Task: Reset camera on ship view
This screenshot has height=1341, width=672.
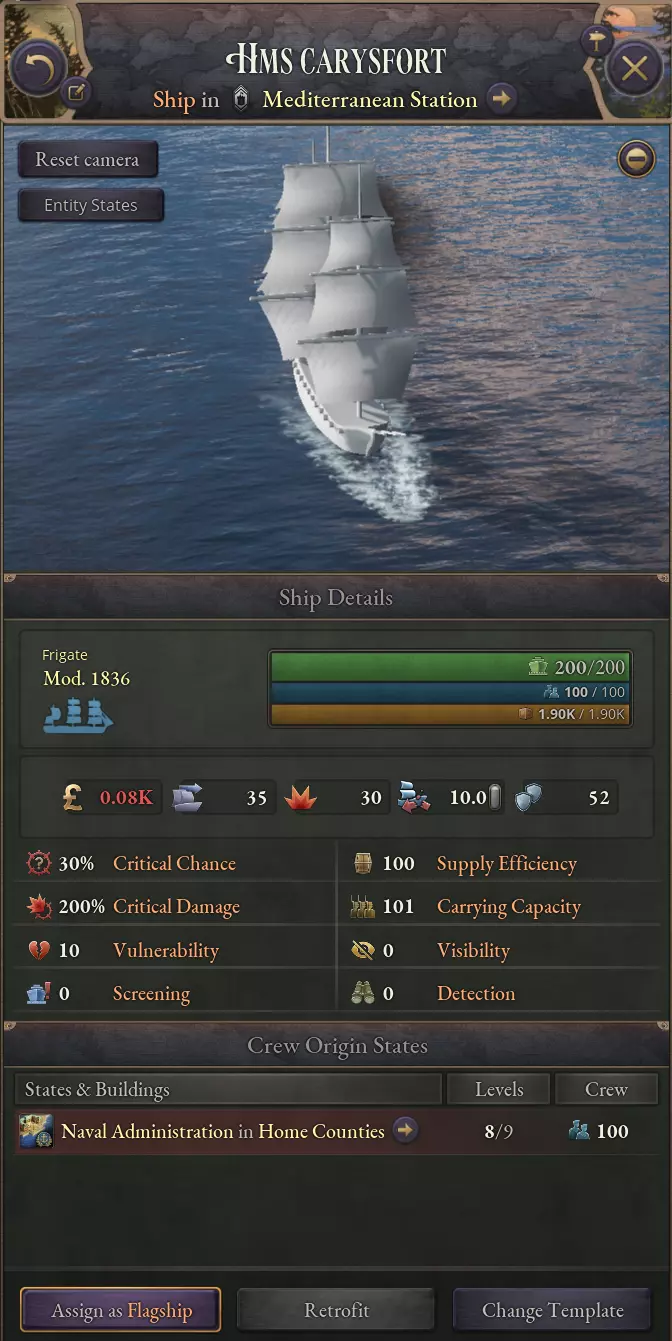Action: (88, 160)
